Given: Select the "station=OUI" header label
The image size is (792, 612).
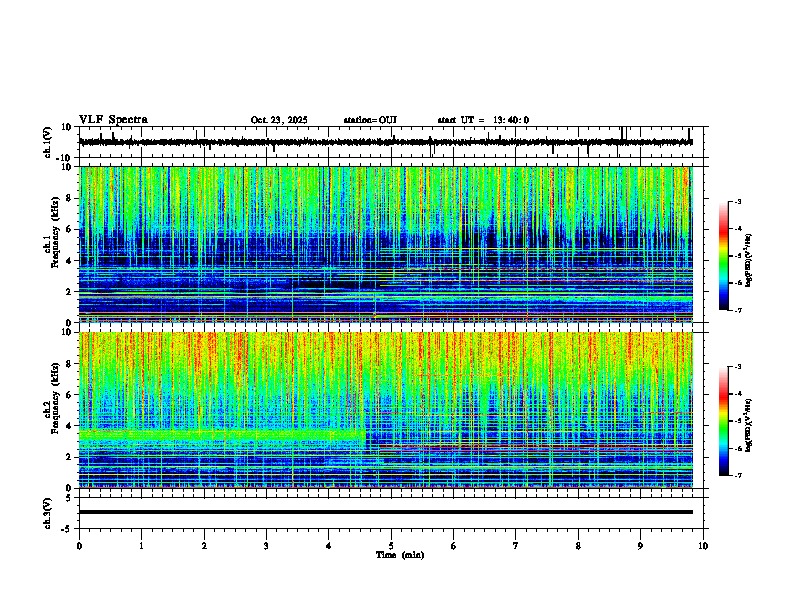Looking at the screenshot, I should [370, 120].
